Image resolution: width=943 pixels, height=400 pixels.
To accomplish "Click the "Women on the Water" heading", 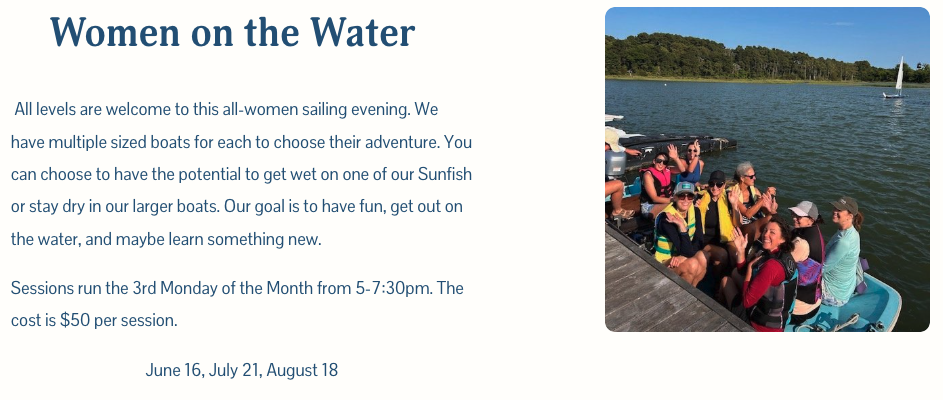I will pyautogui.click(x=232, y=32).
